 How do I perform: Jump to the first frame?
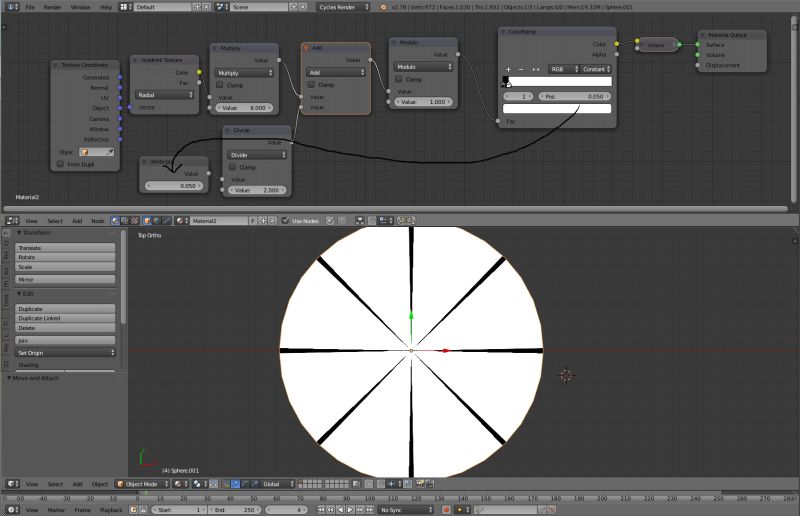click(x=321, y=510)
